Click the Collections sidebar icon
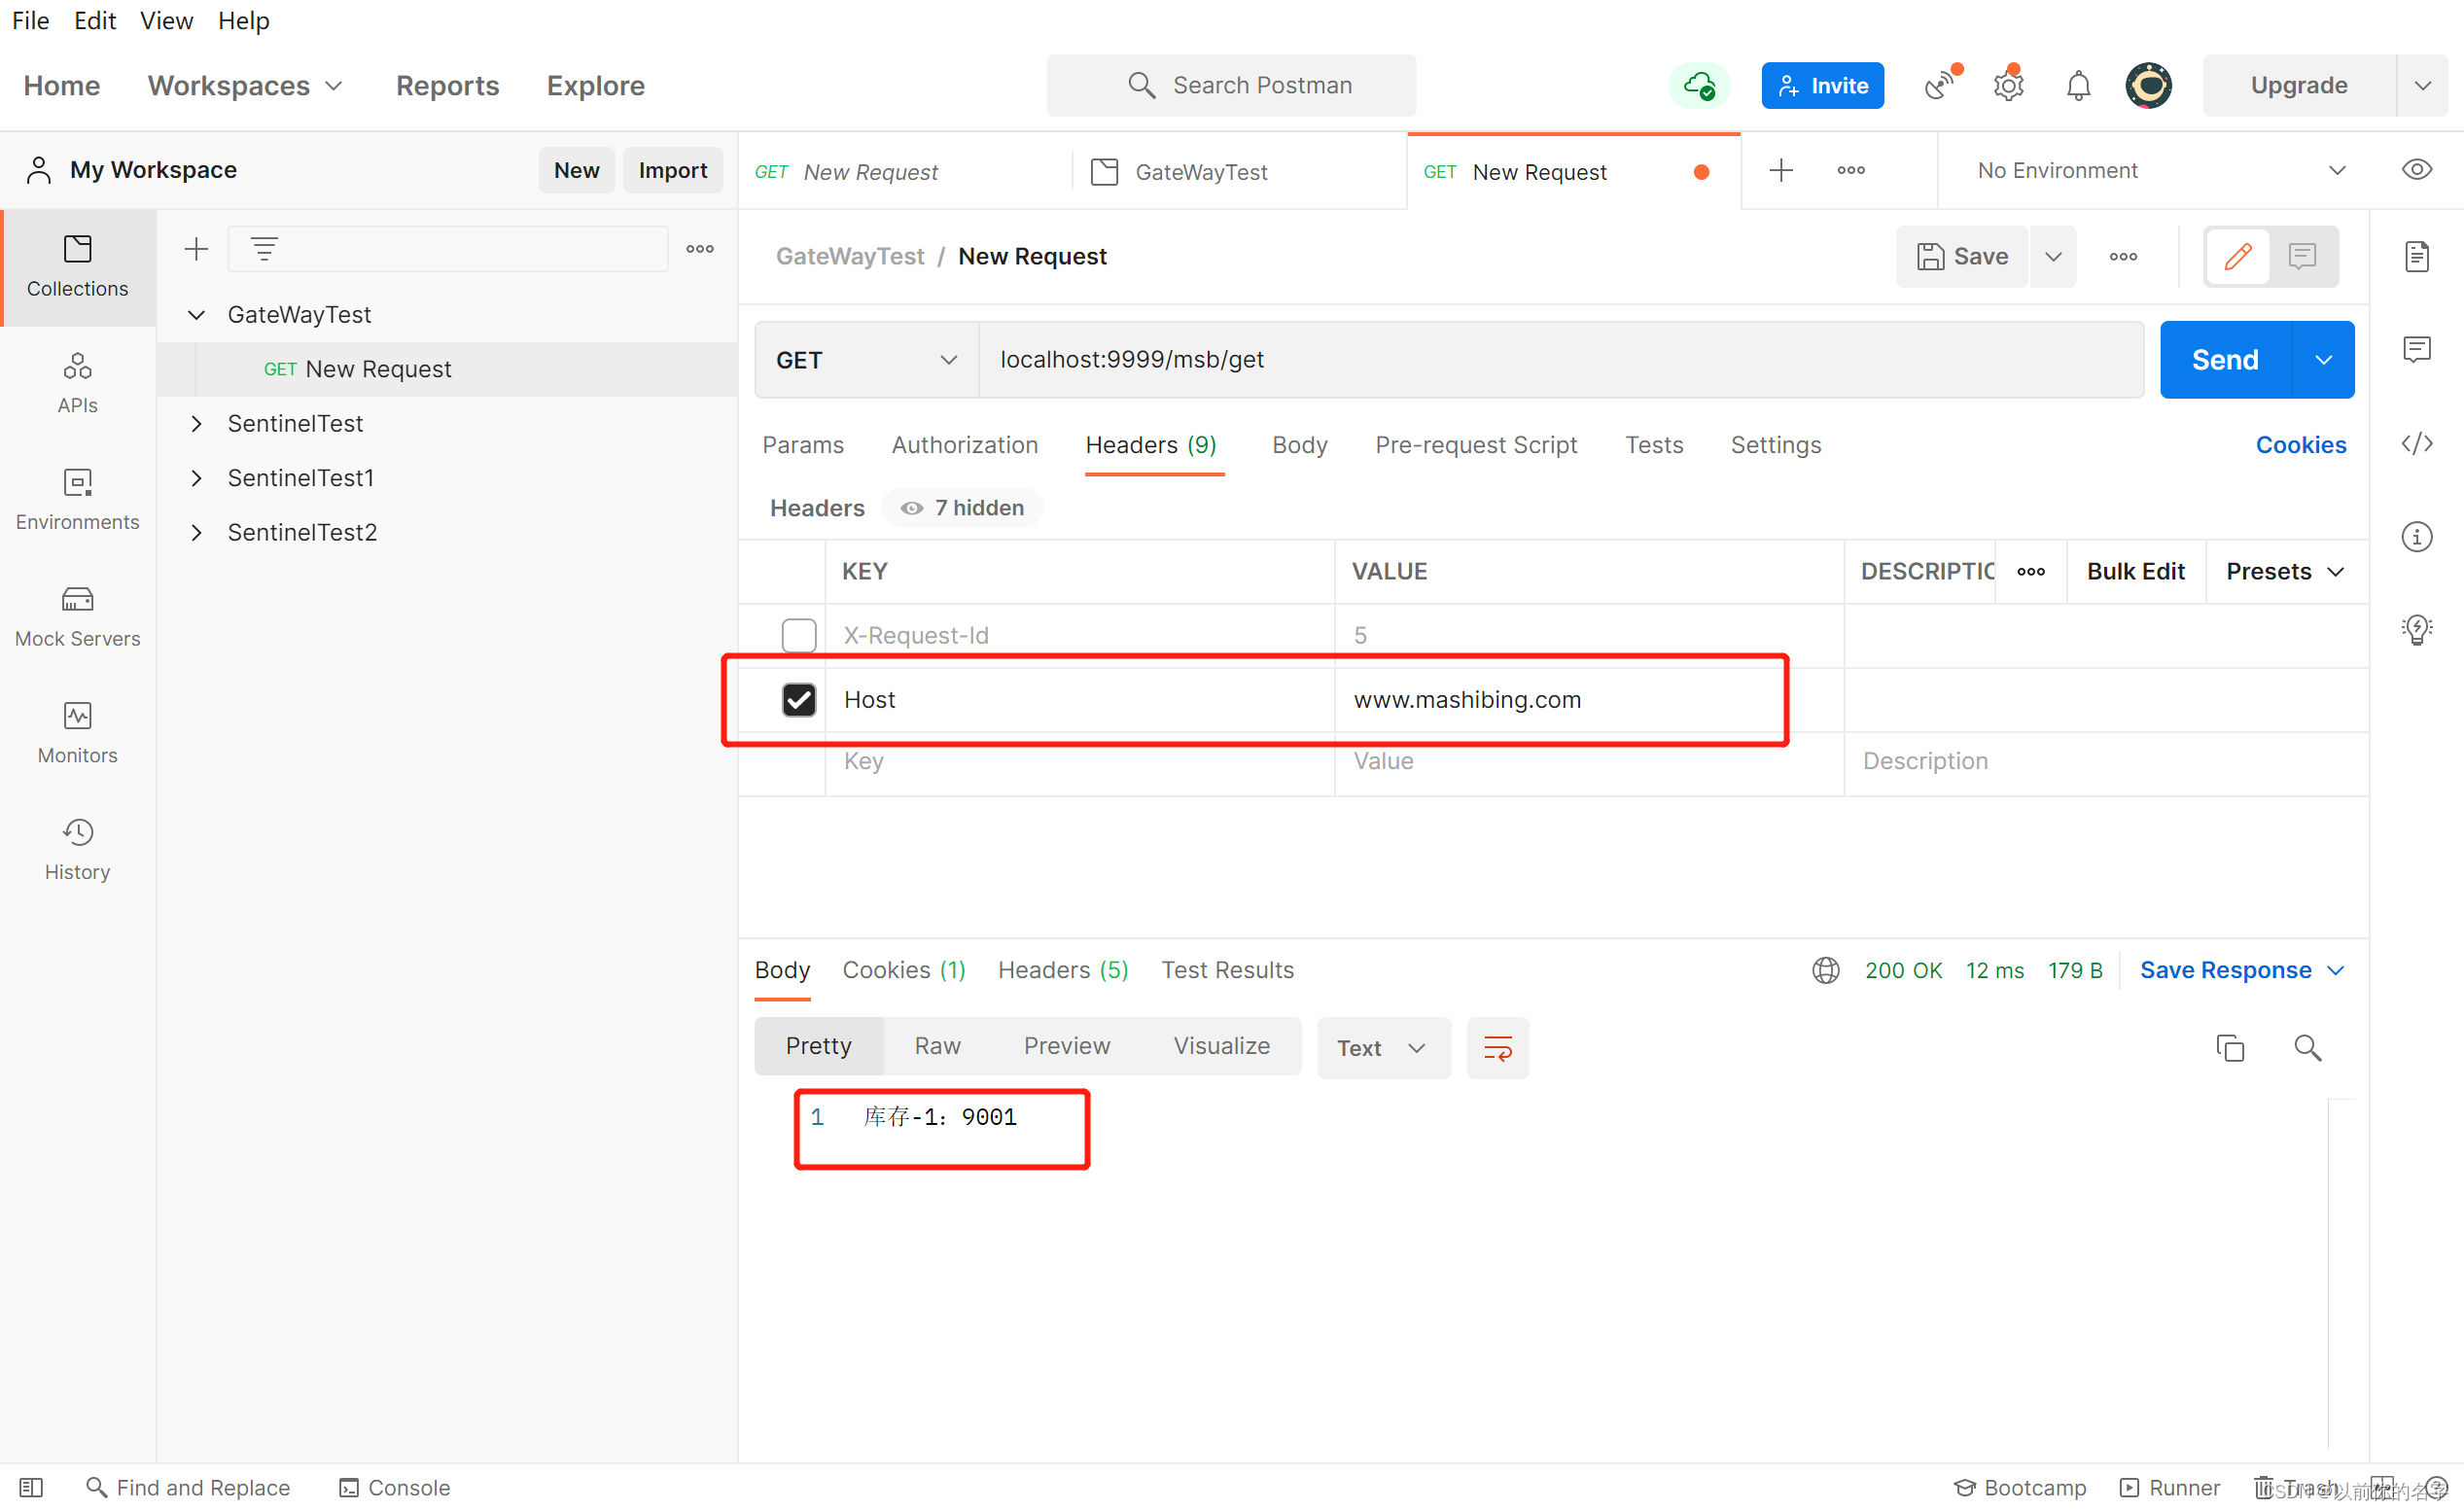This screenshot has height=1510, width=2464. [x=78, y=263]
